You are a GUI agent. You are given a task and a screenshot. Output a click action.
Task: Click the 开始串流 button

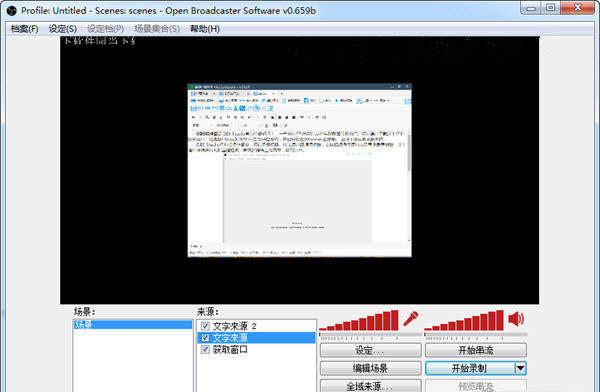pyautogui.click(x=476, y=350)
